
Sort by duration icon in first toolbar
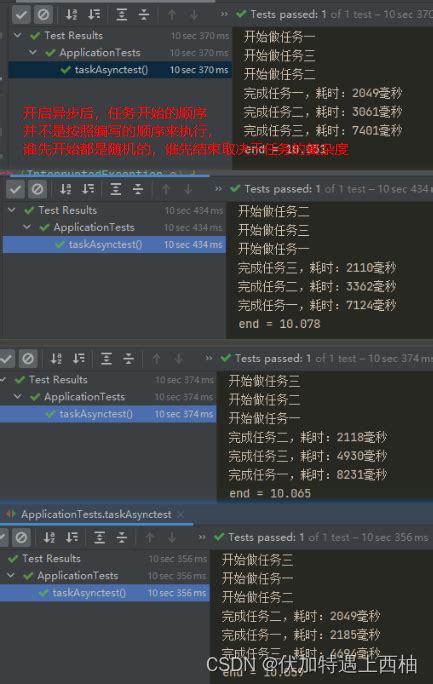[94, 15]
